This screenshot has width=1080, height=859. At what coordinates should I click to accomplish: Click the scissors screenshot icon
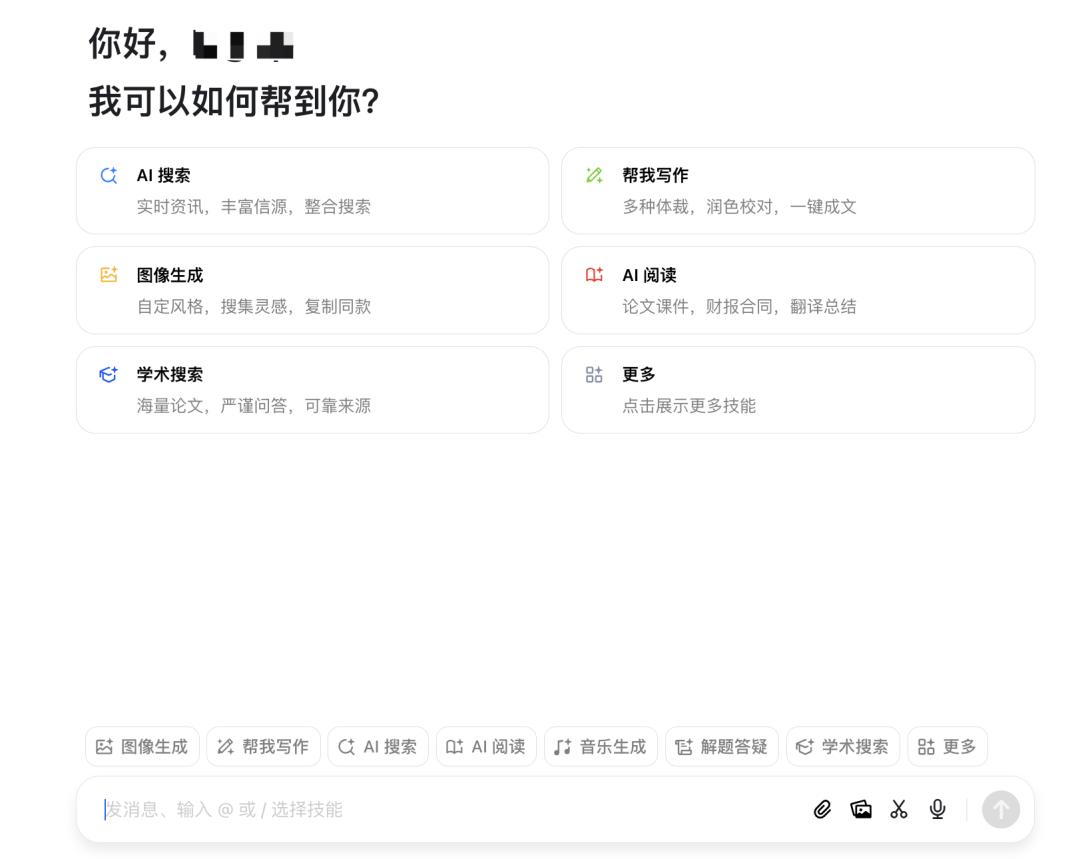[899, 809]
